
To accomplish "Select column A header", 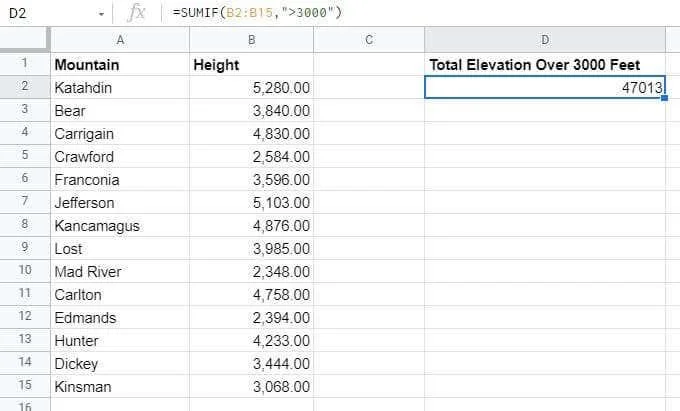I will pos(120,40).
